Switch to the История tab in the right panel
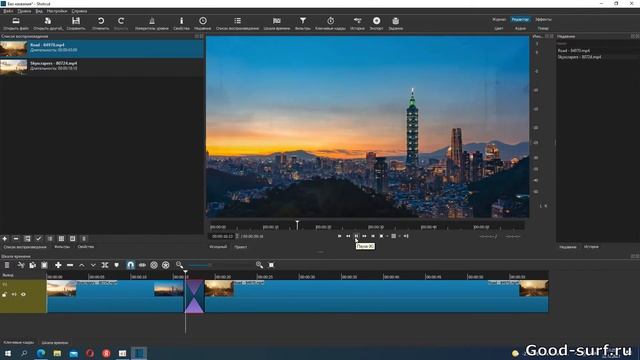The width and height of the screenshot is (640, 360). 591,247
